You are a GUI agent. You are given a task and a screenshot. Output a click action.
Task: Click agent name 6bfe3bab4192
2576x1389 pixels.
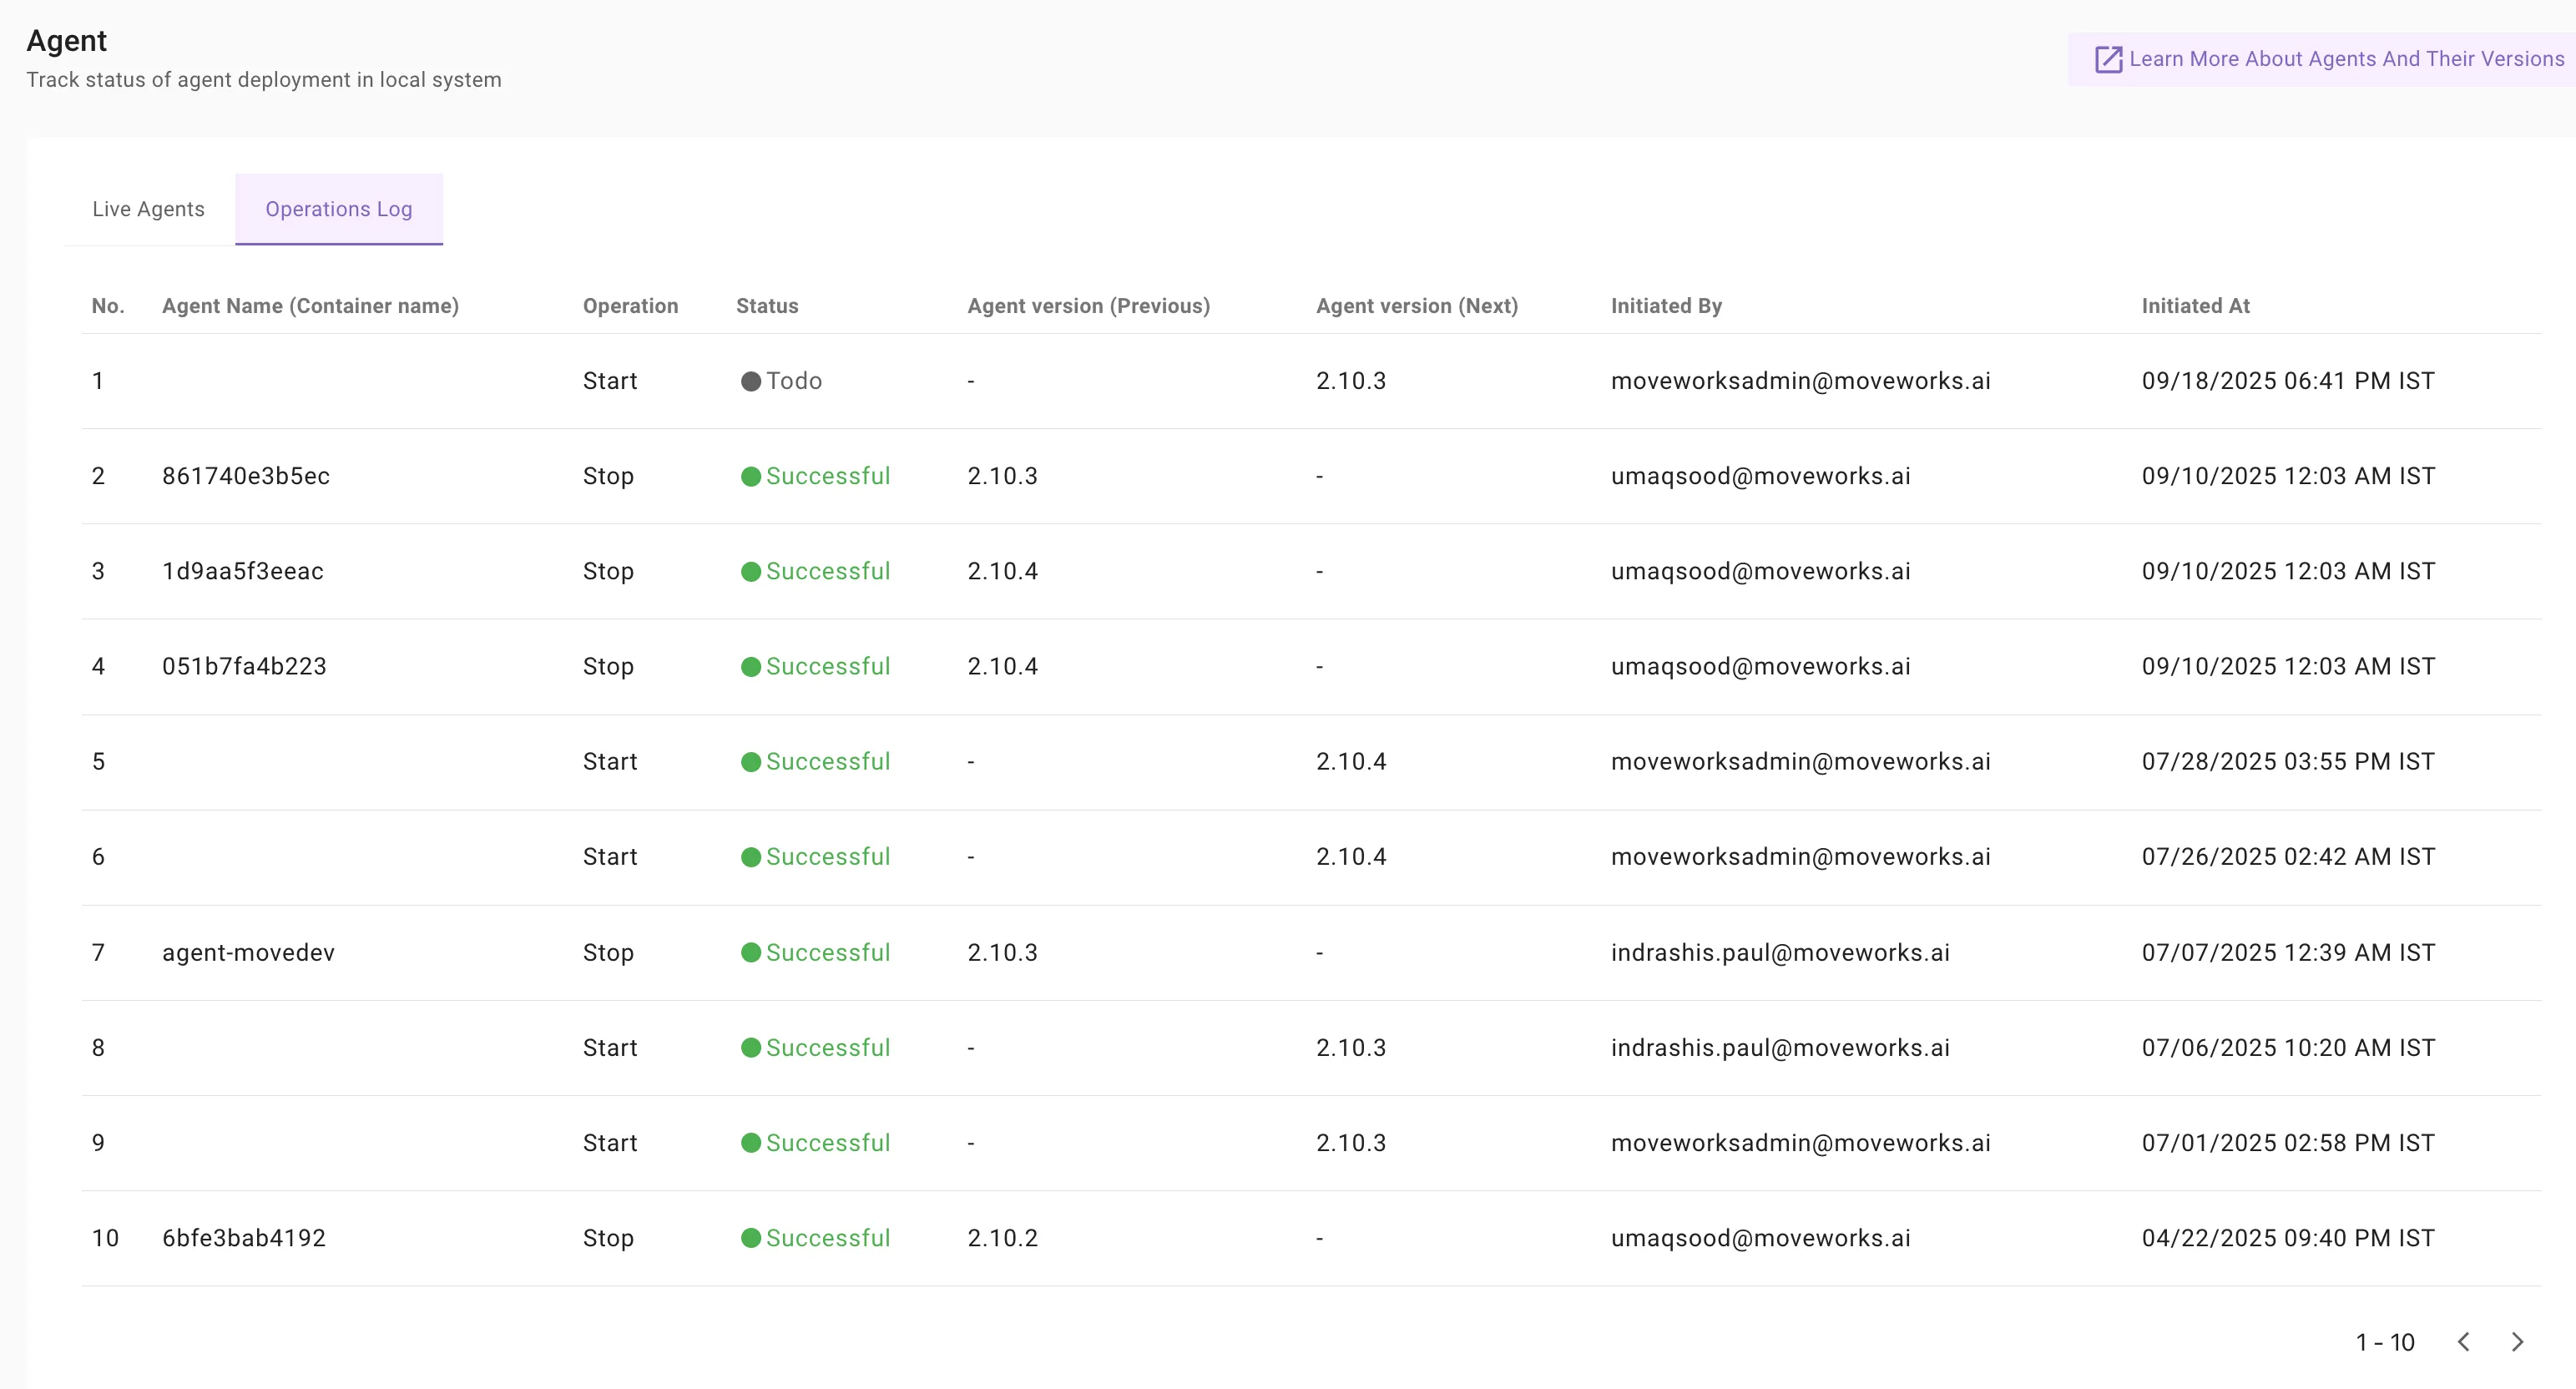click(x=244, y=1238)
